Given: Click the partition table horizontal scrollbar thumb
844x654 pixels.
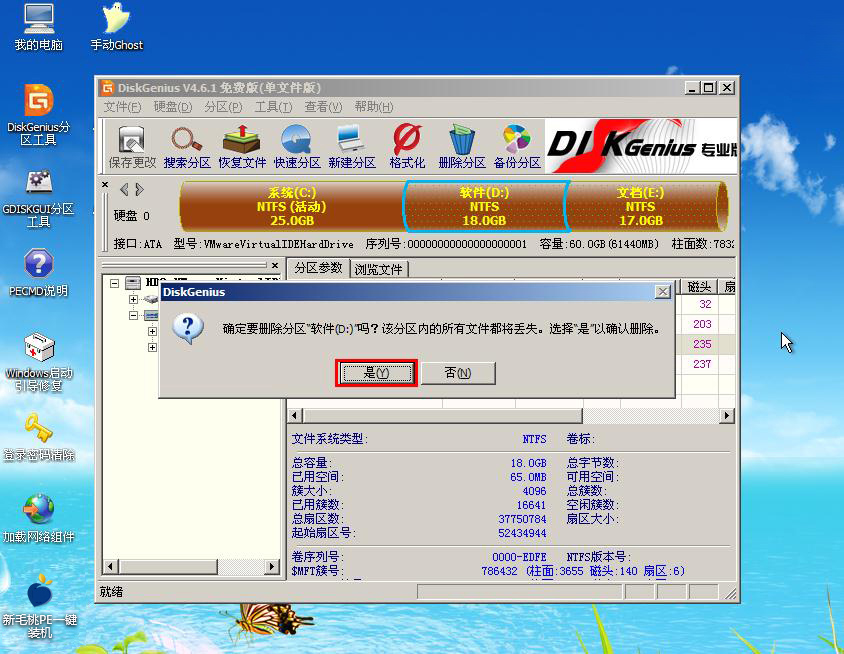Looking at the screenshot, I should coord(442,416).
